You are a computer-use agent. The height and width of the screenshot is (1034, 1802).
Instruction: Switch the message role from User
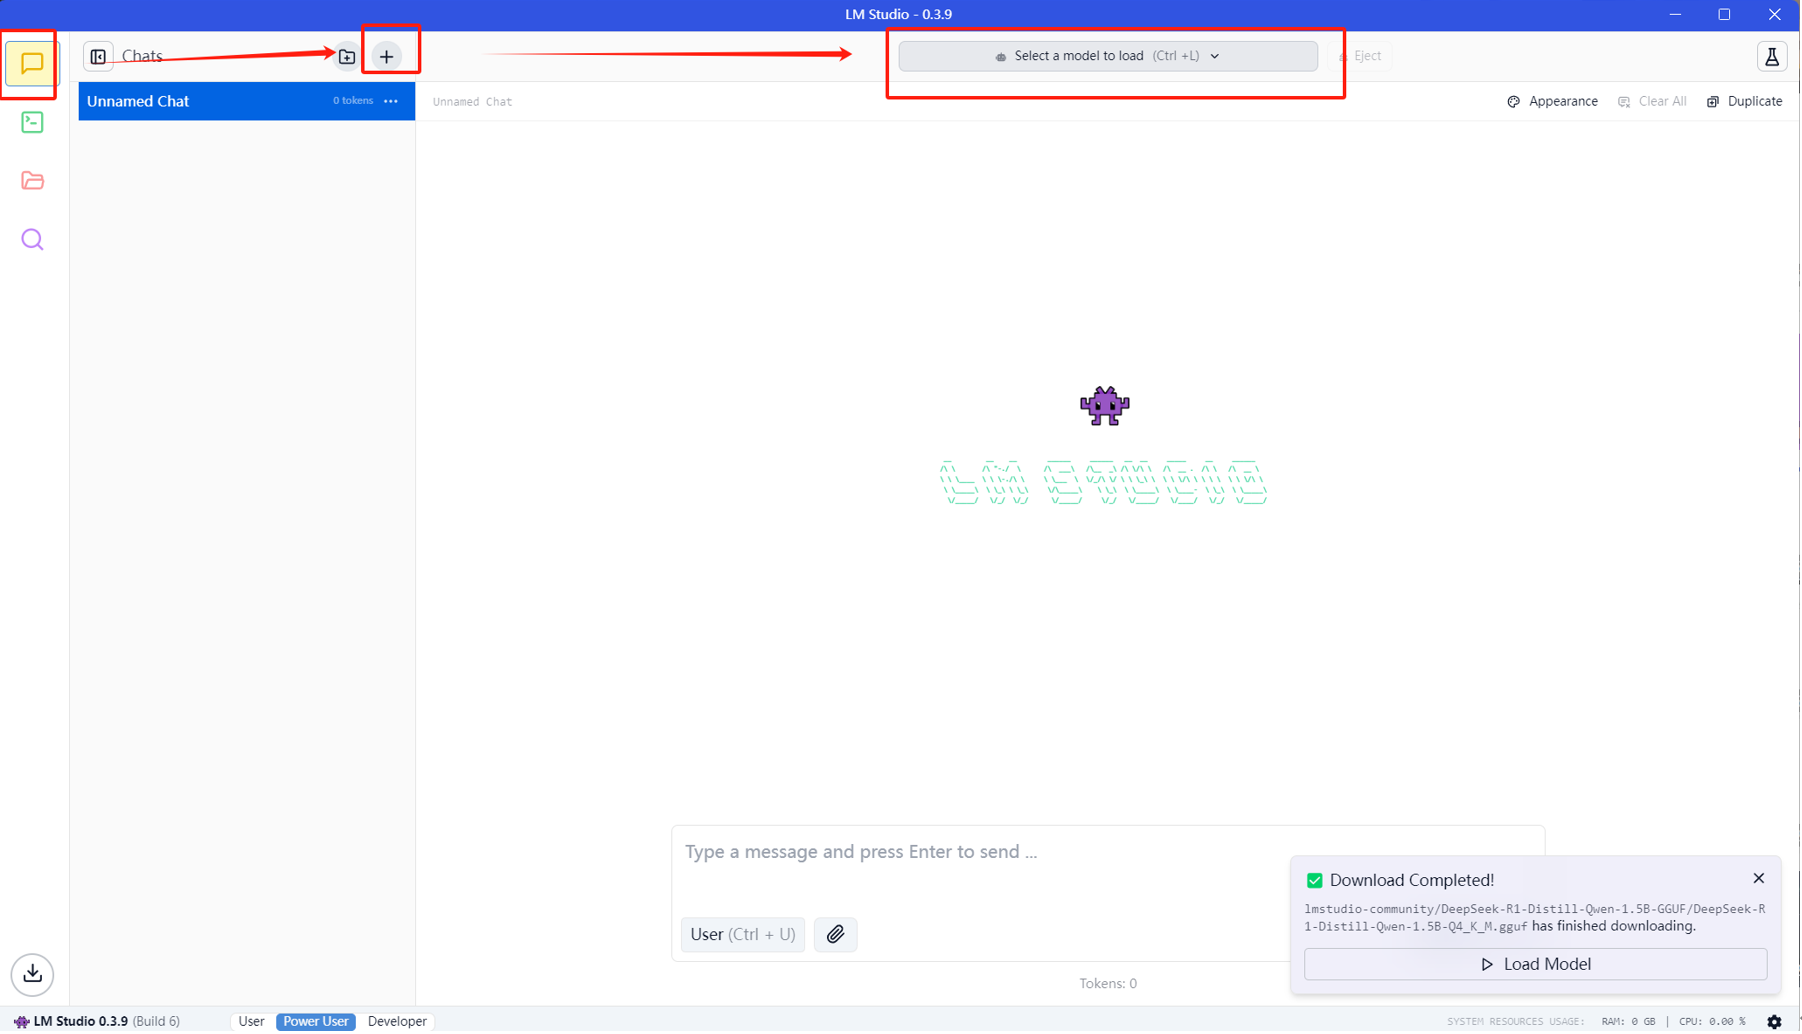coord(743,936)
